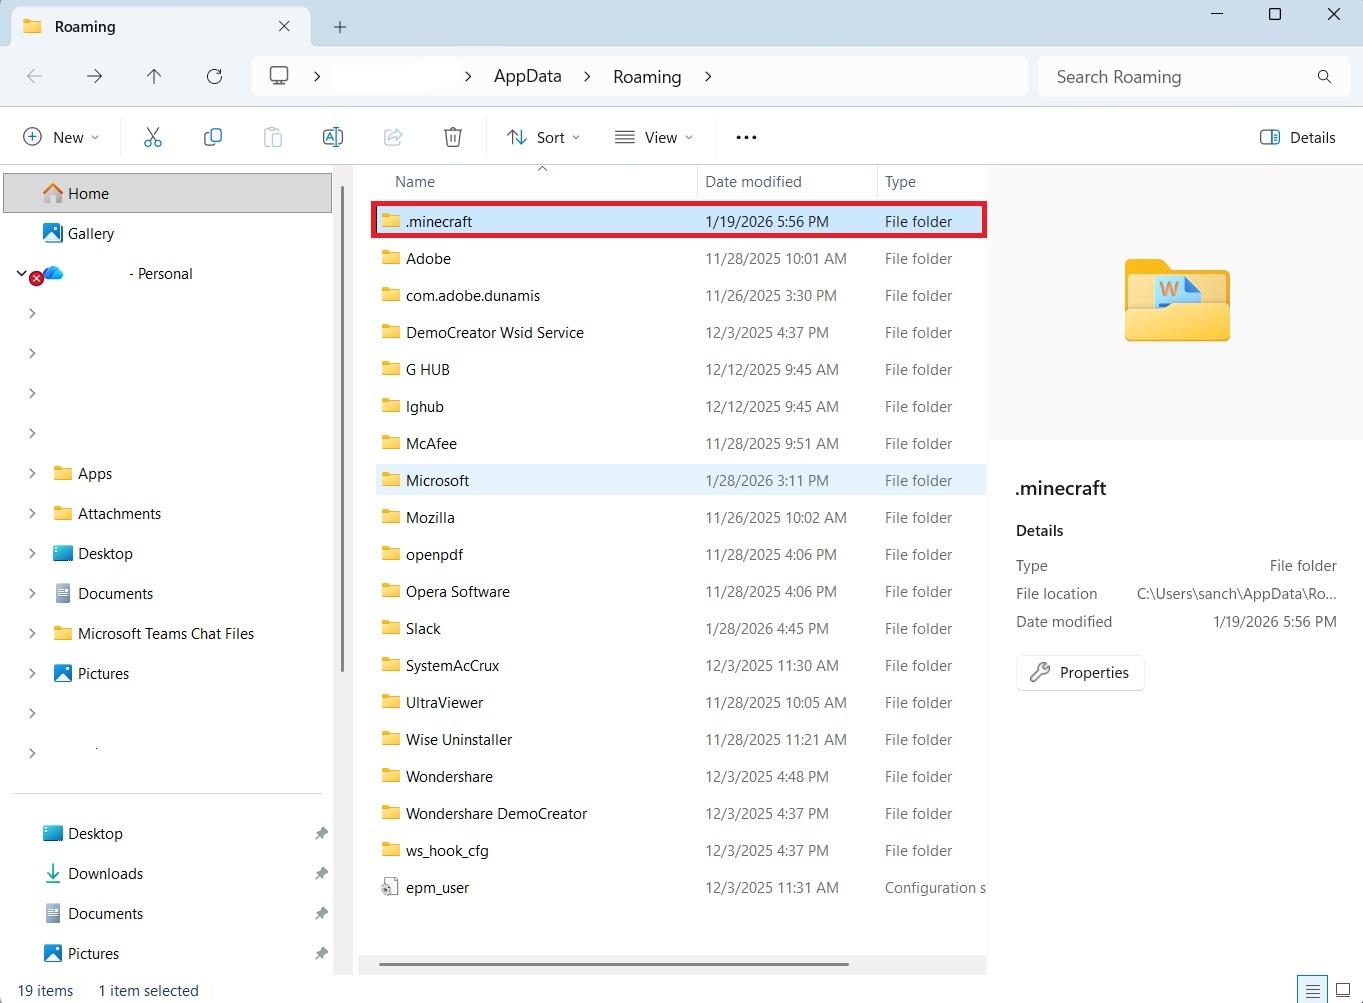Screen dimensions: 1363x1003
Task: Refresh the folder view
Action: [214, 76]
